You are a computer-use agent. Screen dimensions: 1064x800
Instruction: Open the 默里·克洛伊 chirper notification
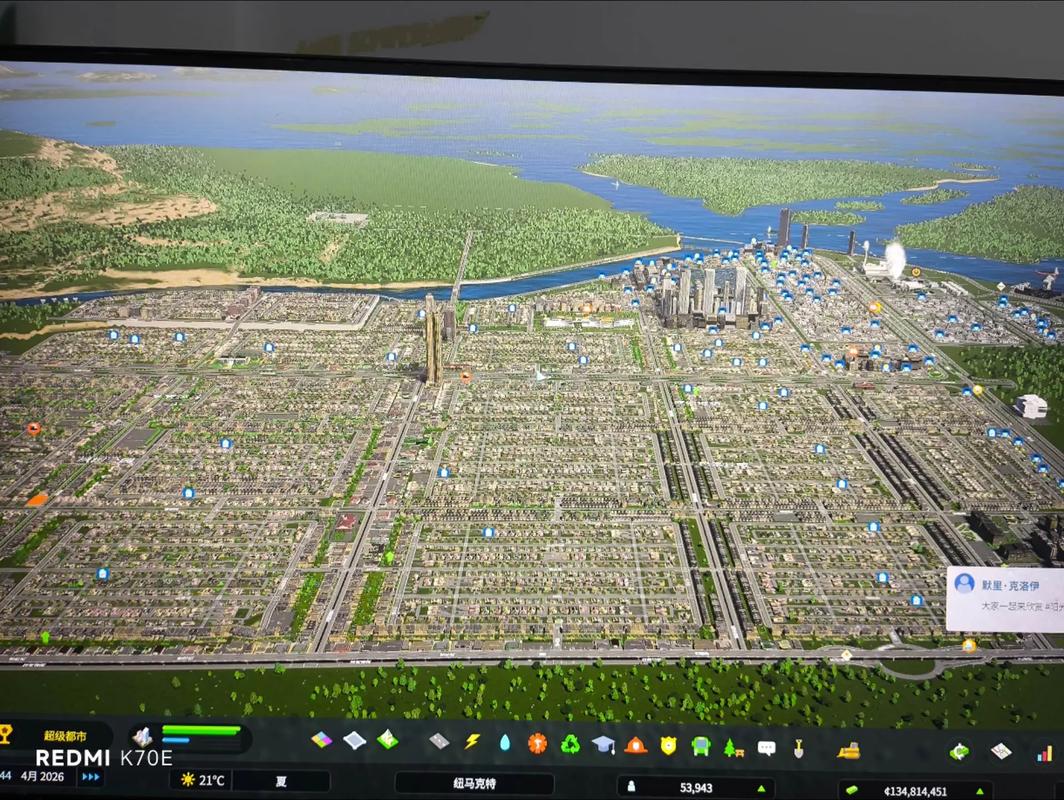pyautogui.click(x=1005, y=597)
